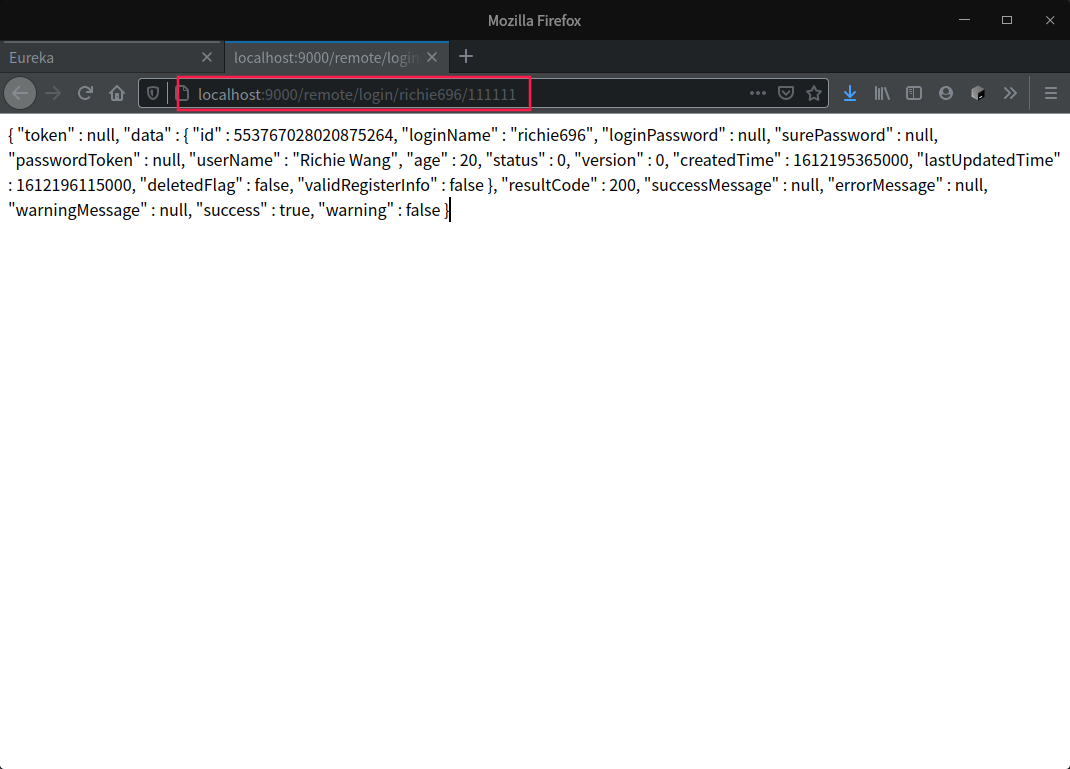Click the forward navigation arrow
The height and width of the screenshot is (769, 1070).
pyautogui.click(x=53, y=93)
